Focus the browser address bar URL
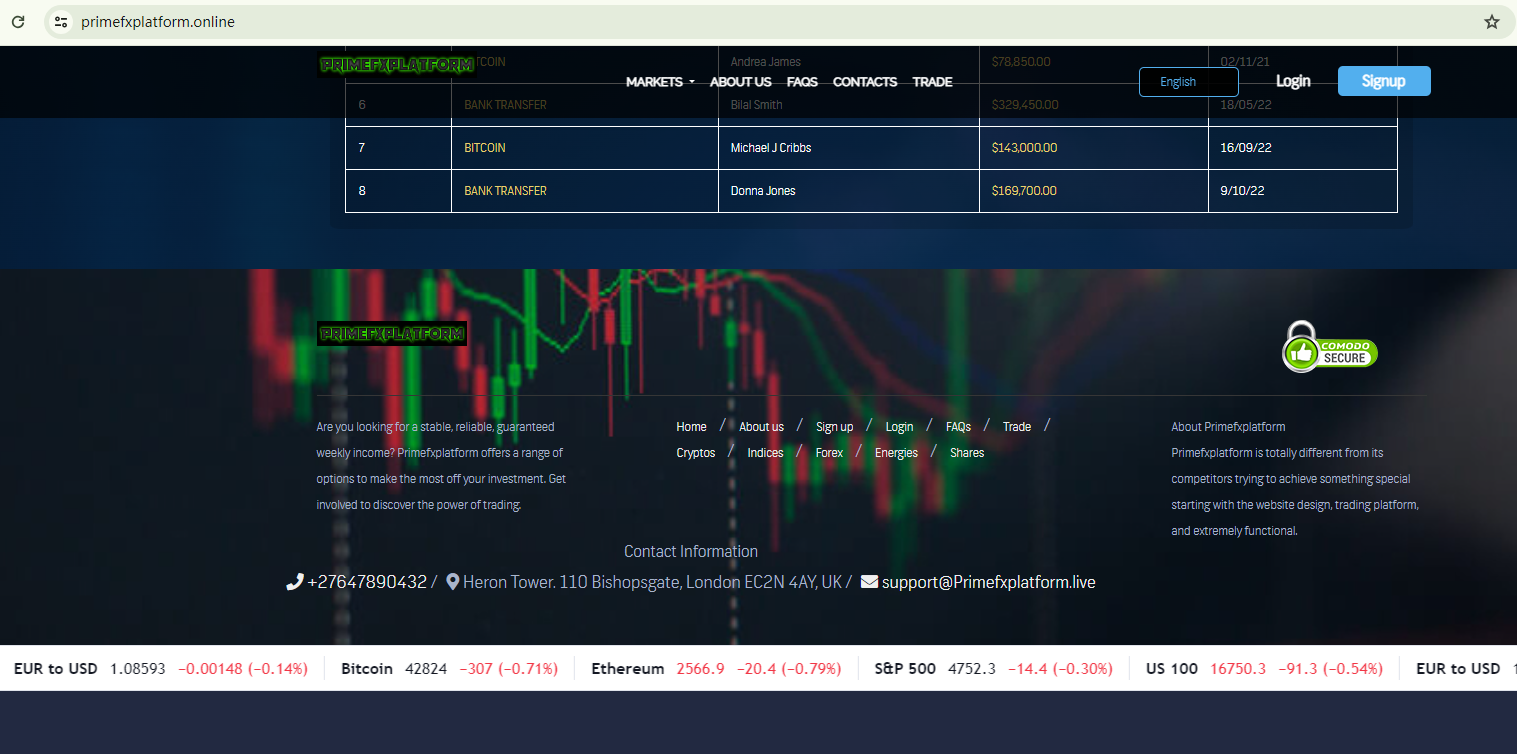Screen dimensions: 1517x754 [158, 21]
